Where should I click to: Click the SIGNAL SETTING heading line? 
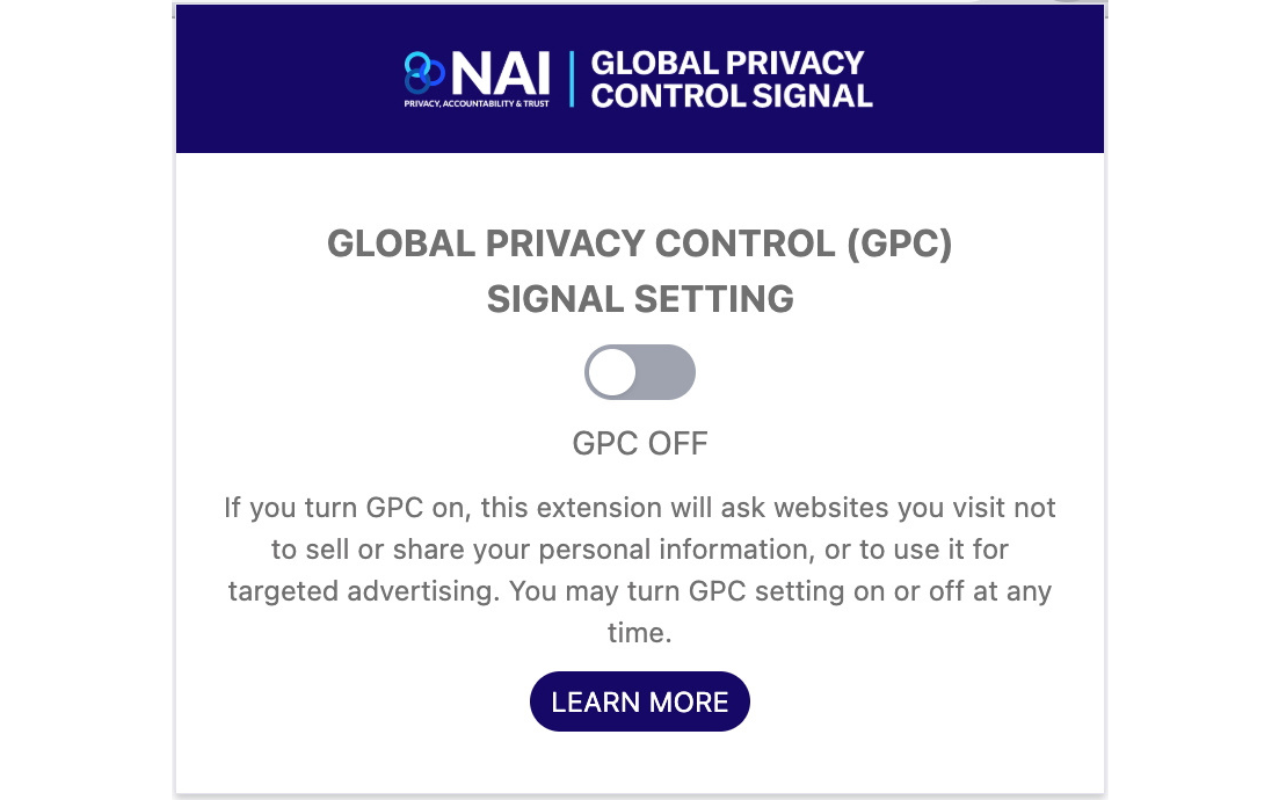[640, 299]
